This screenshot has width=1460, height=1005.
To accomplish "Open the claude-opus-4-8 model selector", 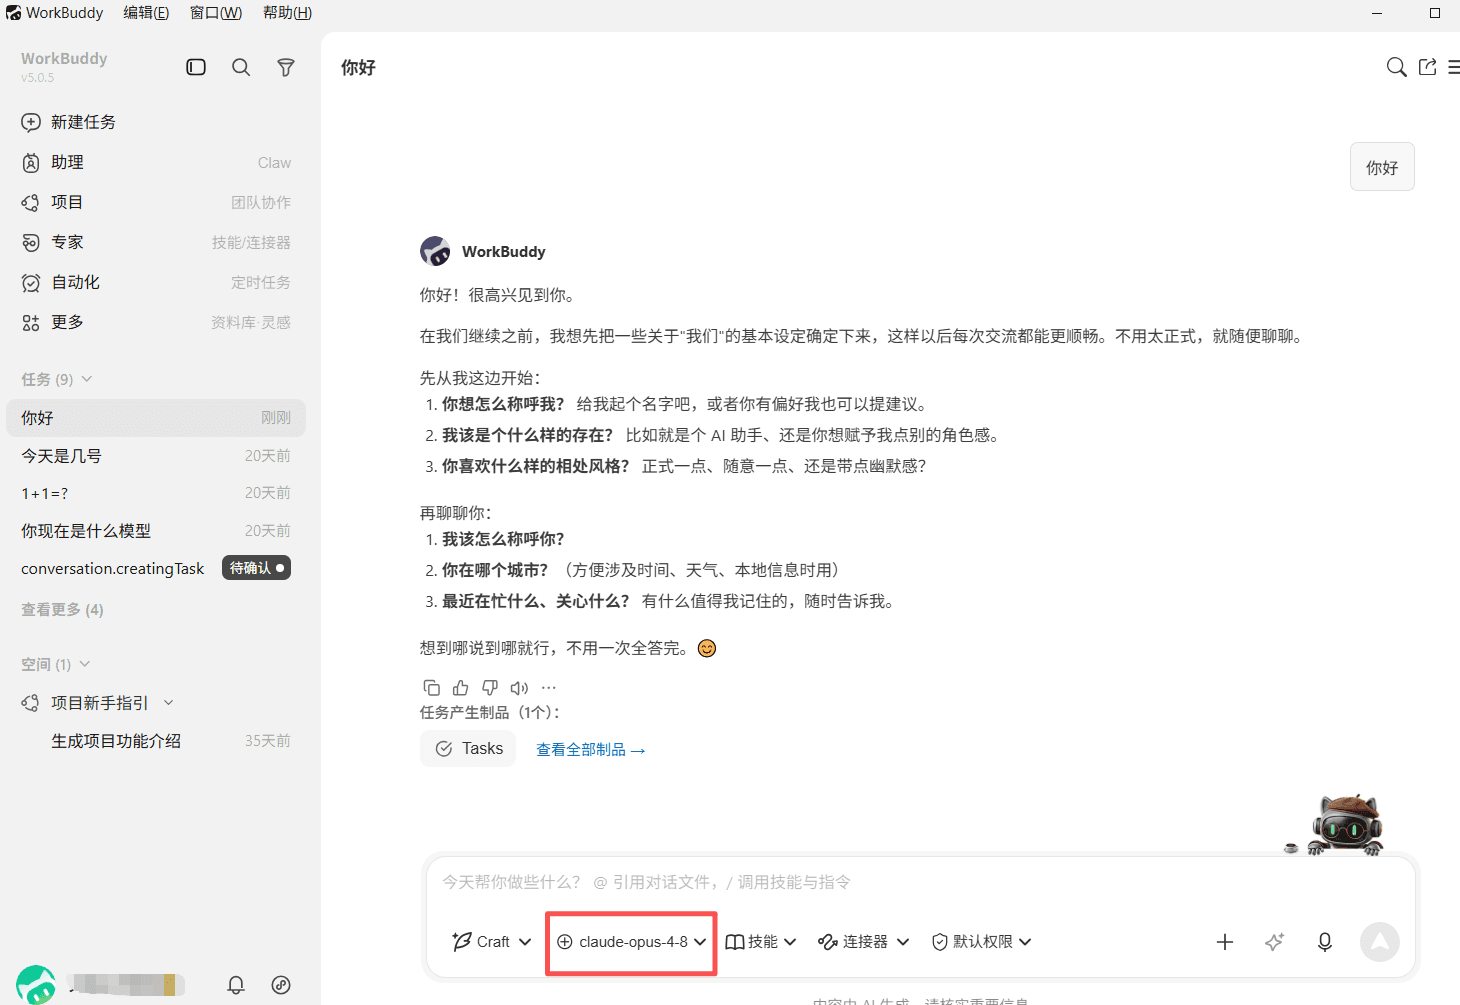I will pyautogui.click(x=632, y=942).
